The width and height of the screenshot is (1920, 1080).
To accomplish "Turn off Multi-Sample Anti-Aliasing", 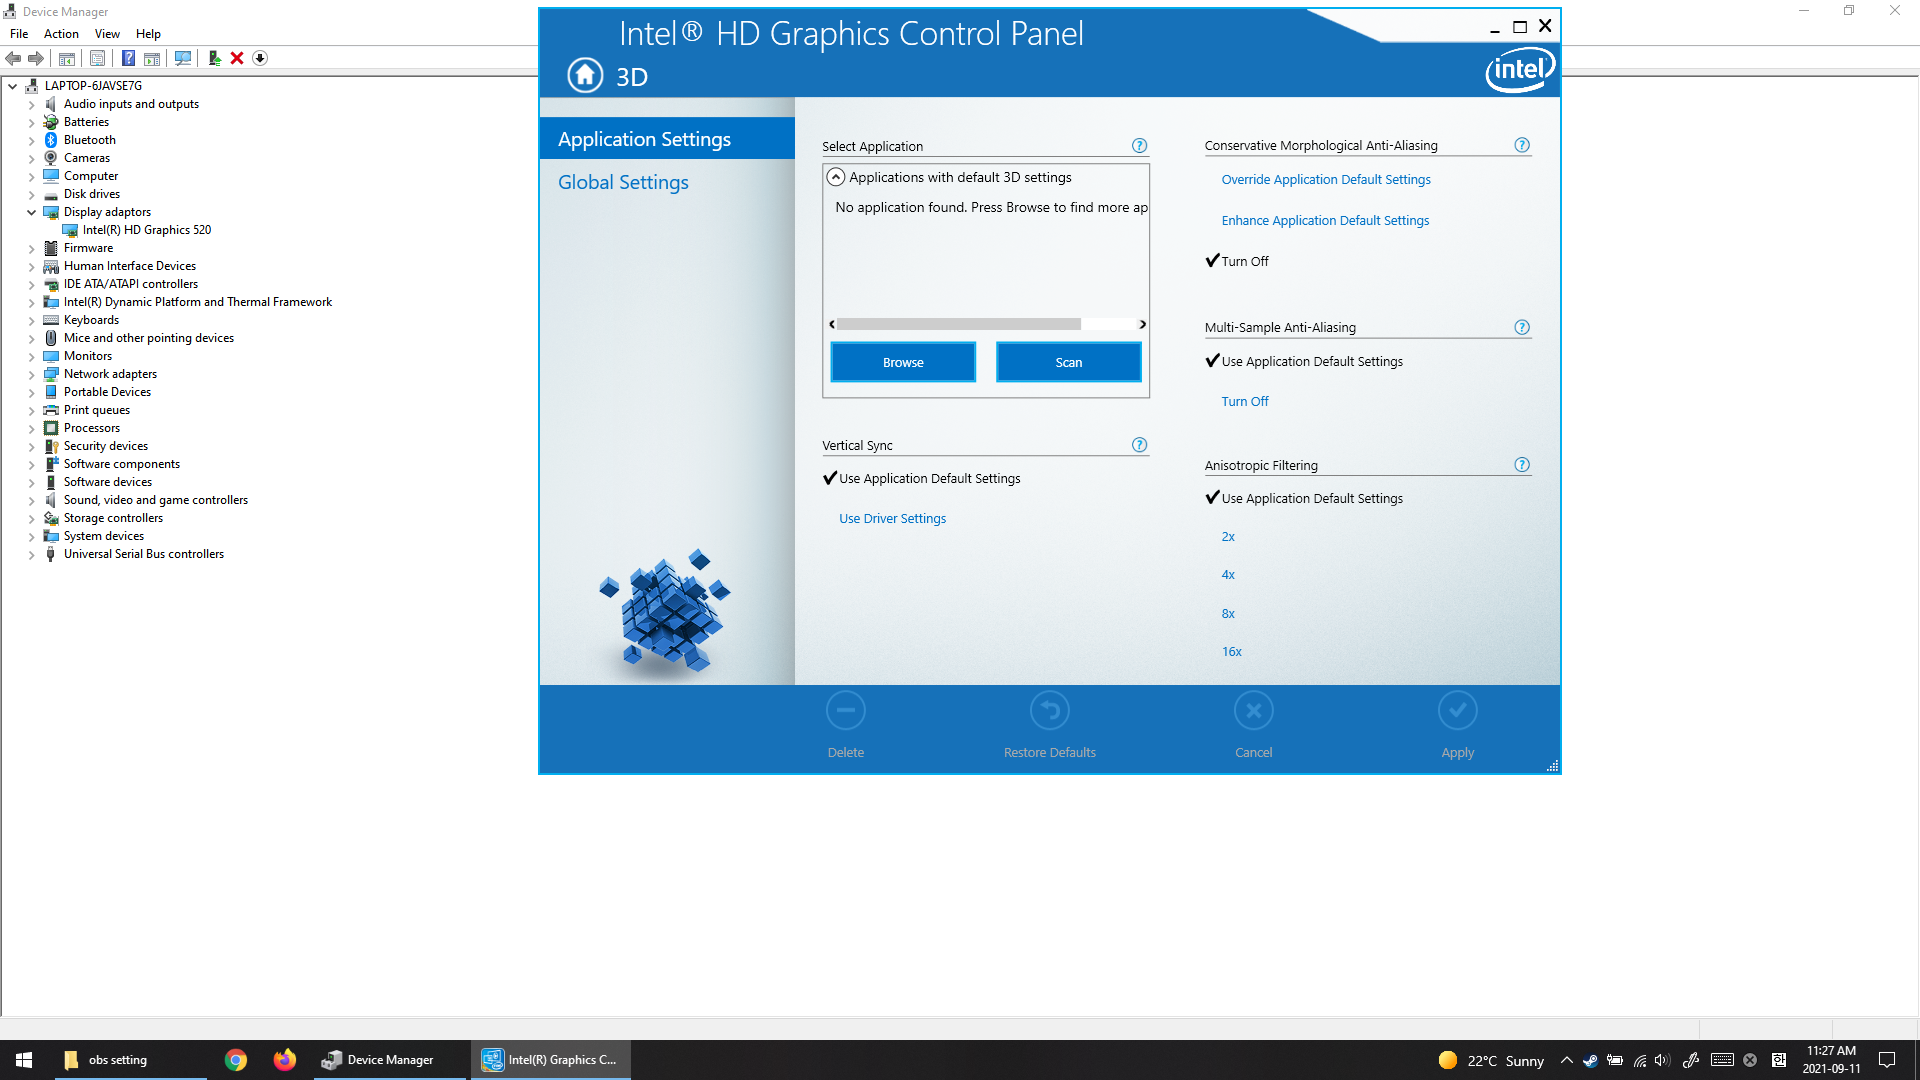I will click(x=1244, y=402).
